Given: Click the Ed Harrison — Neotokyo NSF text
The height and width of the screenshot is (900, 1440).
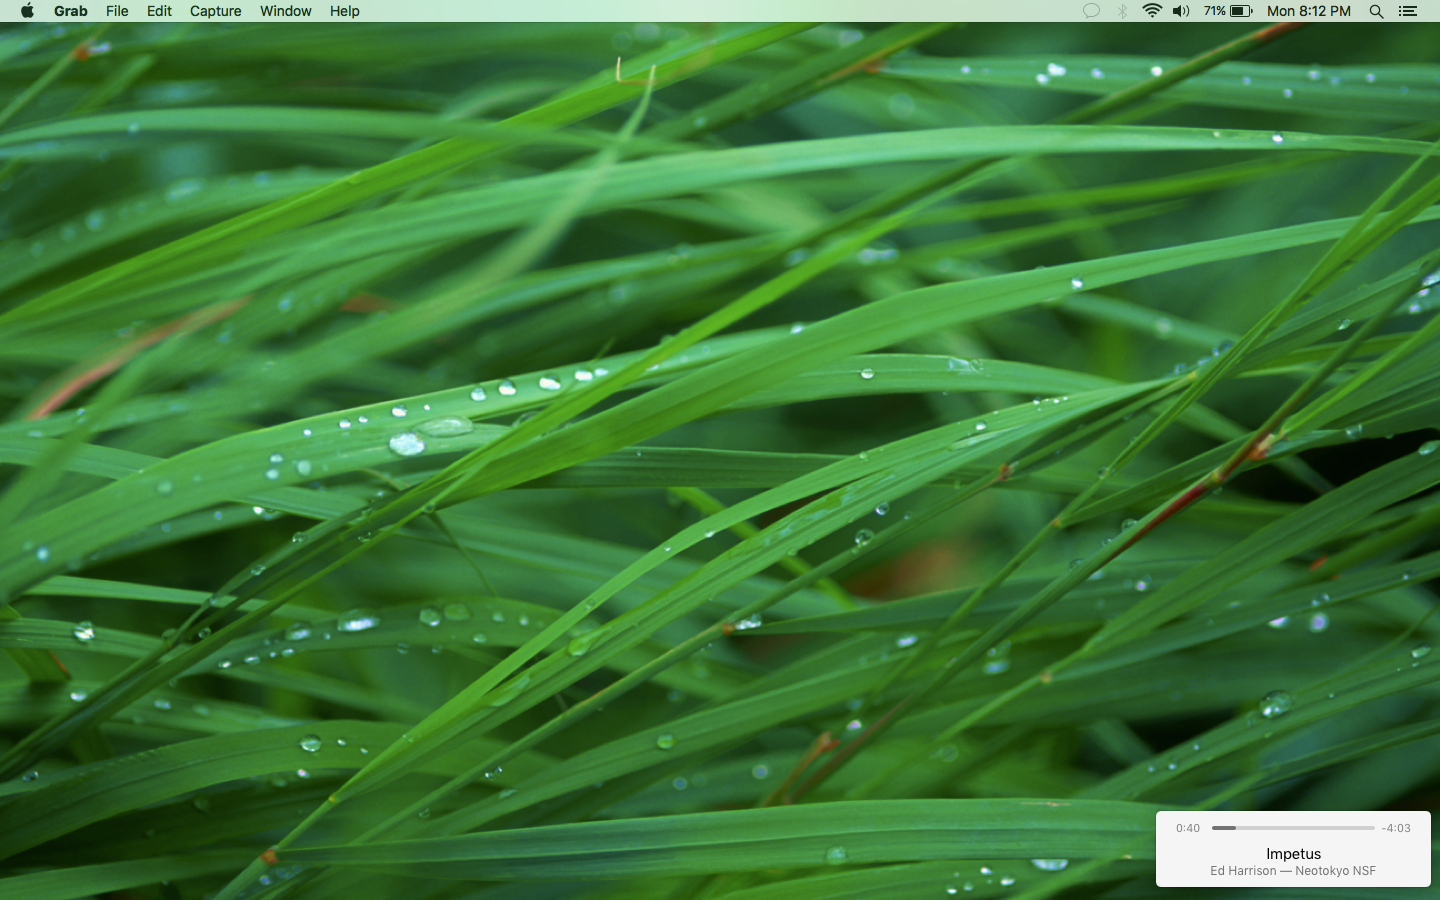Looking at the screenshot, I should pyautogui.click(x=1293, y=871).
